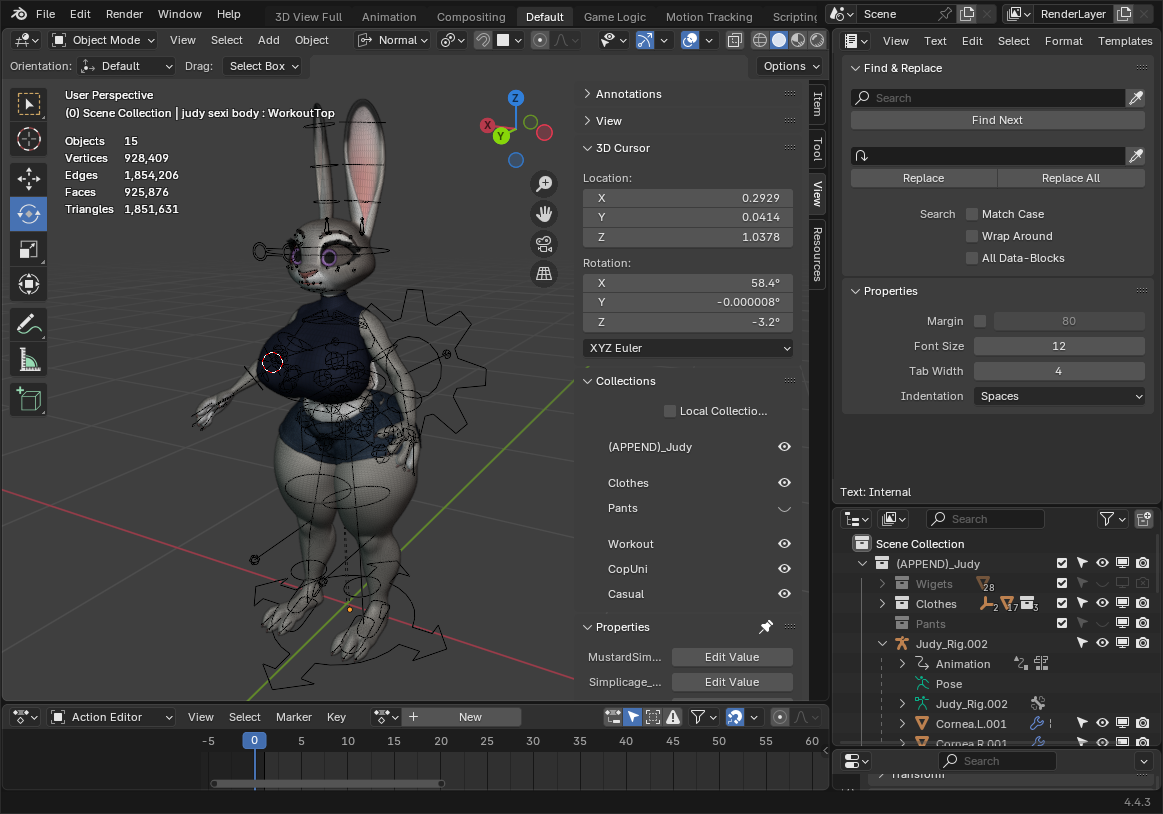Open the Marker menu in Action Editor

coord(294,717)
